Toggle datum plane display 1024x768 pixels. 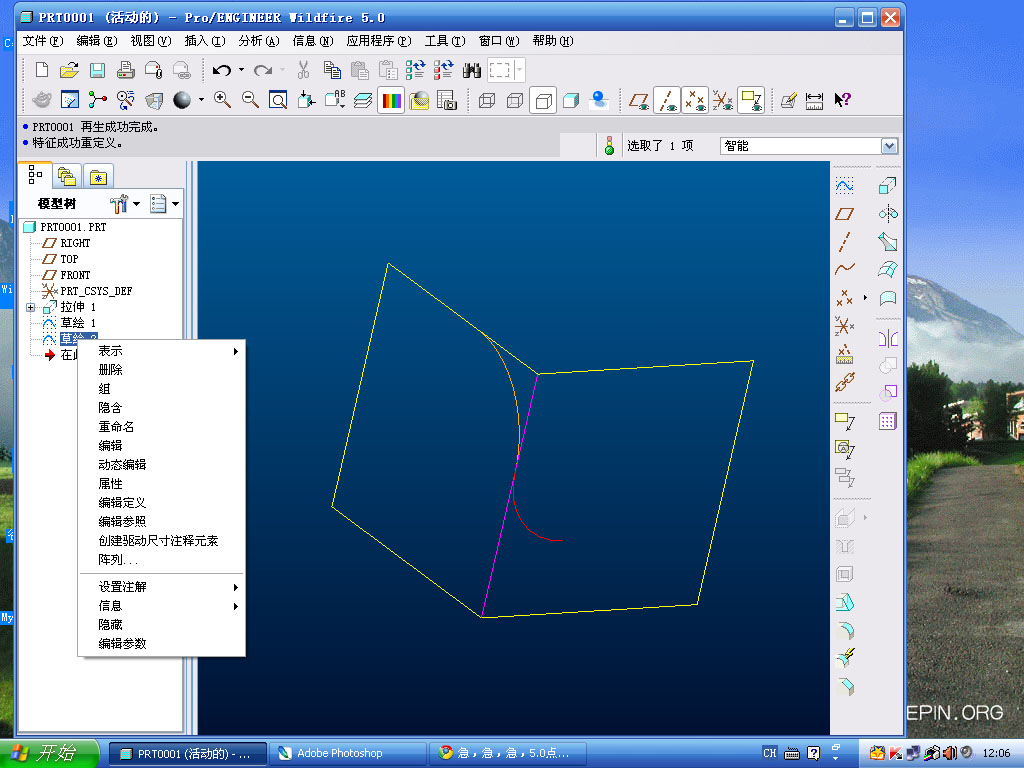tap(639, 100)
